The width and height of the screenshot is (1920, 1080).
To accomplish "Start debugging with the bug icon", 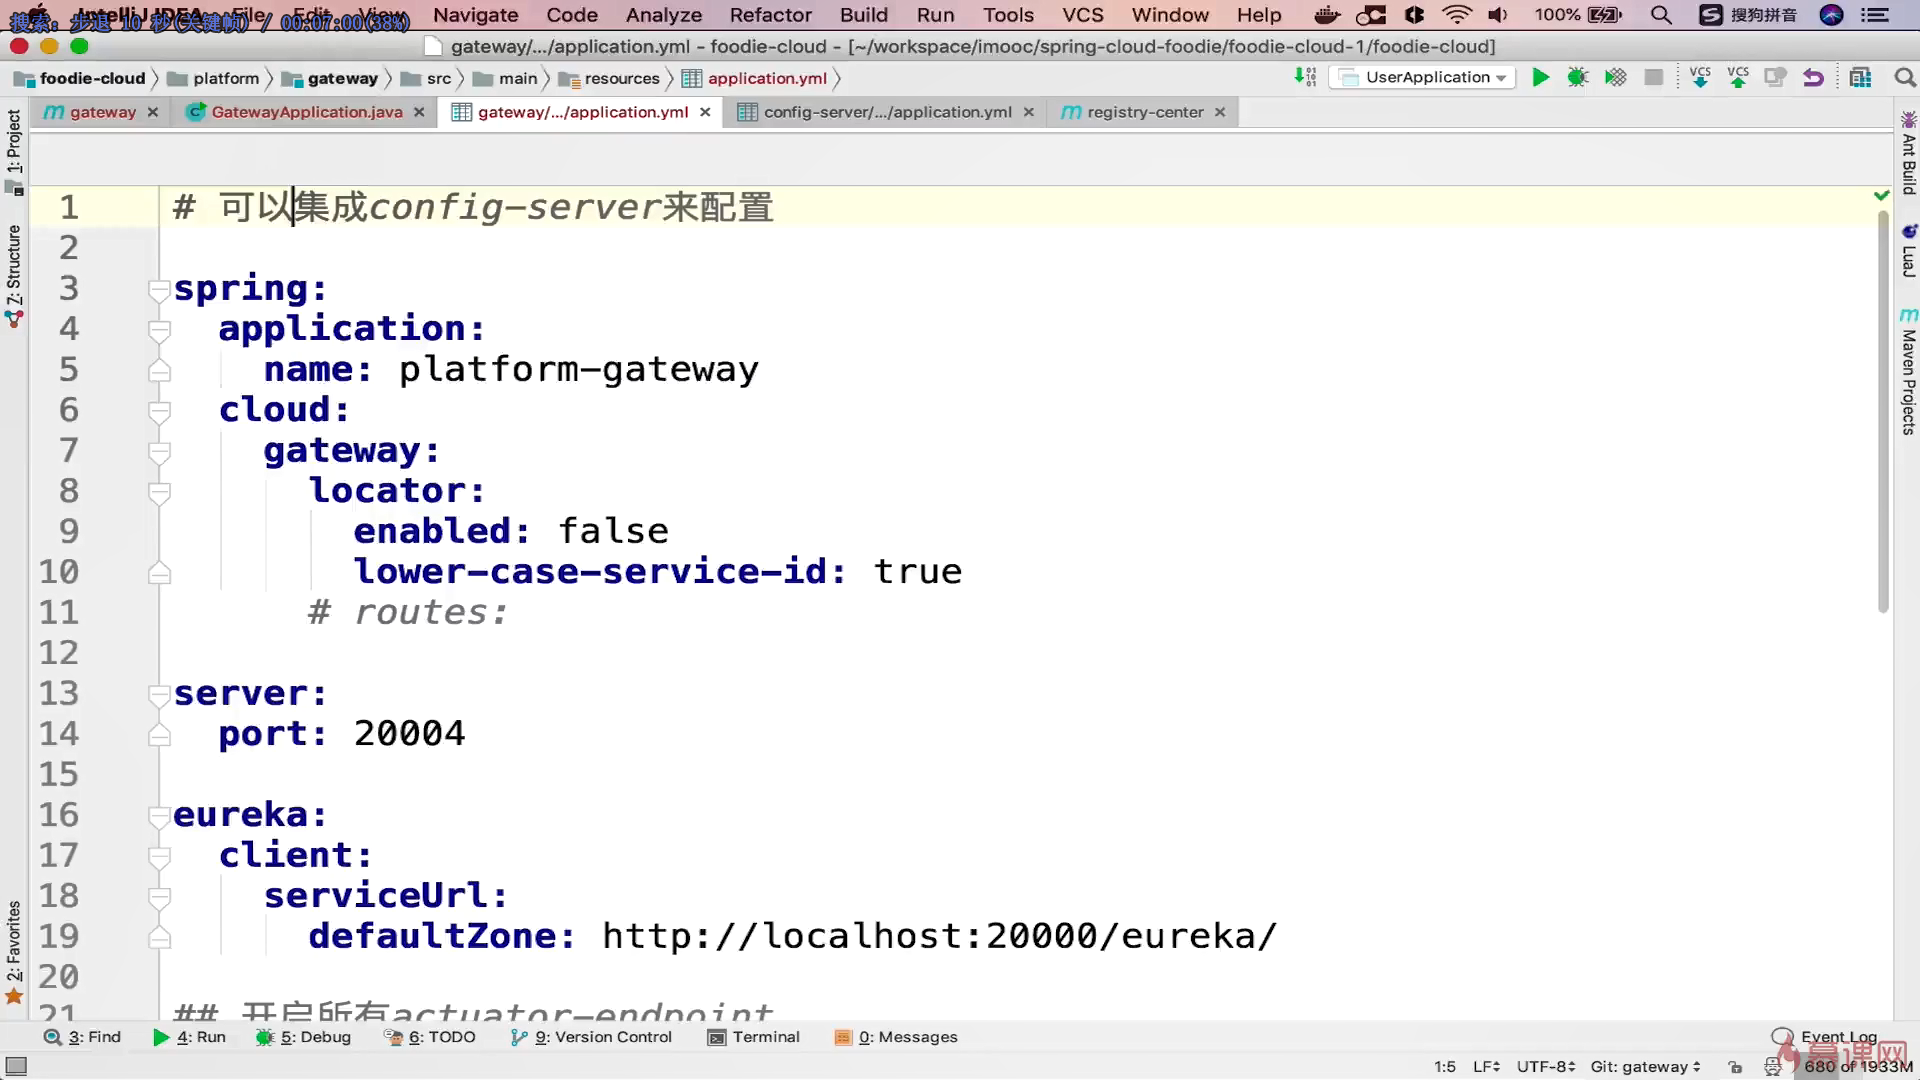I will tap(1577, 77).
